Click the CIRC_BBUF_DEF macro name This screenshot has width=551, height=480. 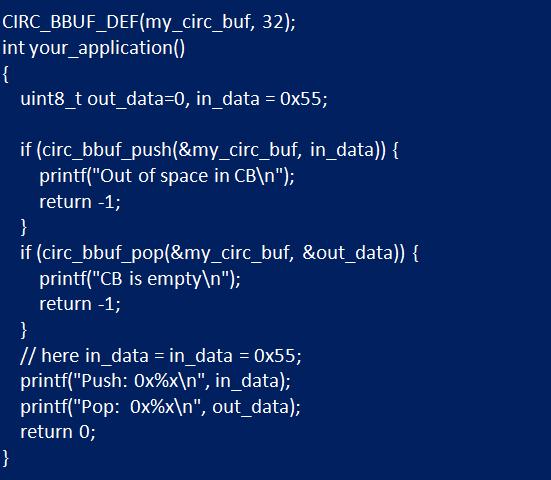tap(71, 22)
